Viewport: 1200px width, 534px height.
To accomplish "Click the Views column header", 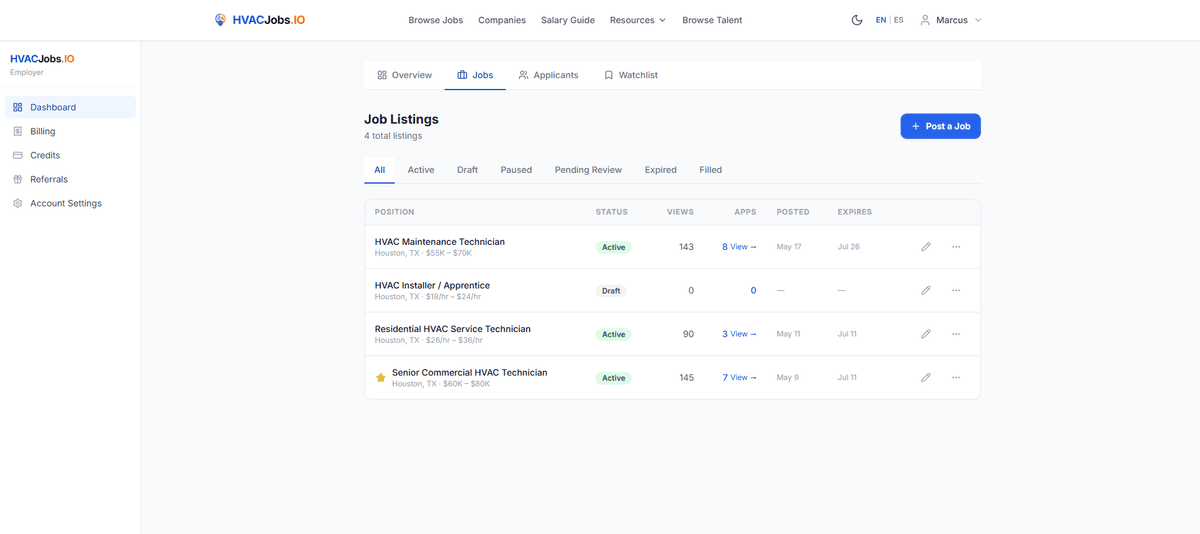I will click(x=680, y=212).
